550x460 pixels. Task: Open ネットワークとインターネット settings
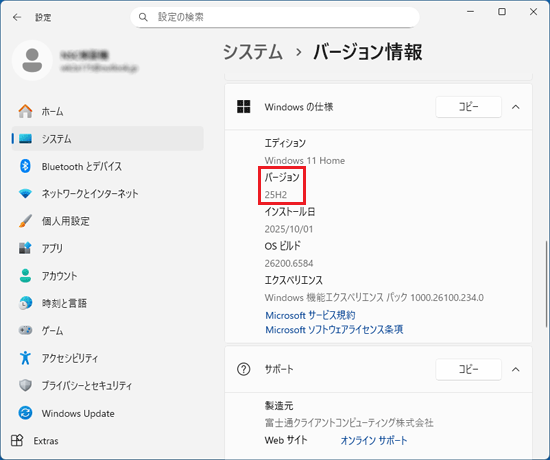pyautogui.click(x=108, y=193)
